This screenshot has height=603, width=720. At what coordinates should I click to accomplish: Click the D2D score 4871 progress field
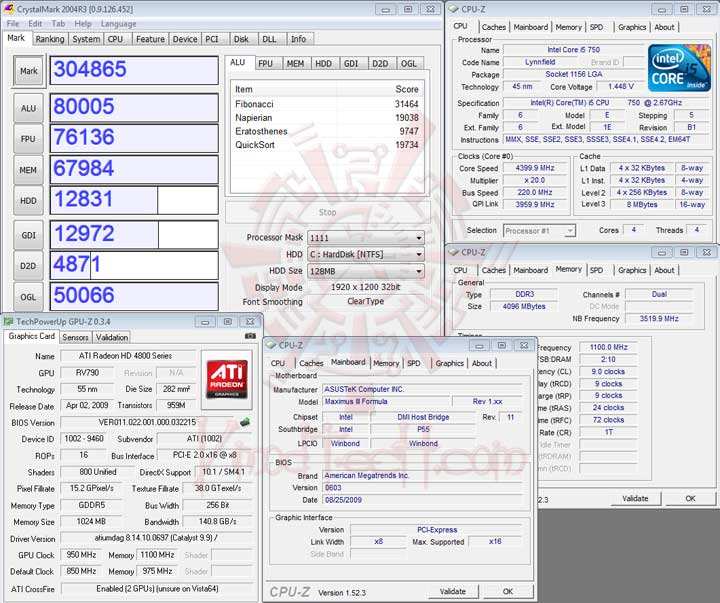pyautogui.click(x=134, y=265)
